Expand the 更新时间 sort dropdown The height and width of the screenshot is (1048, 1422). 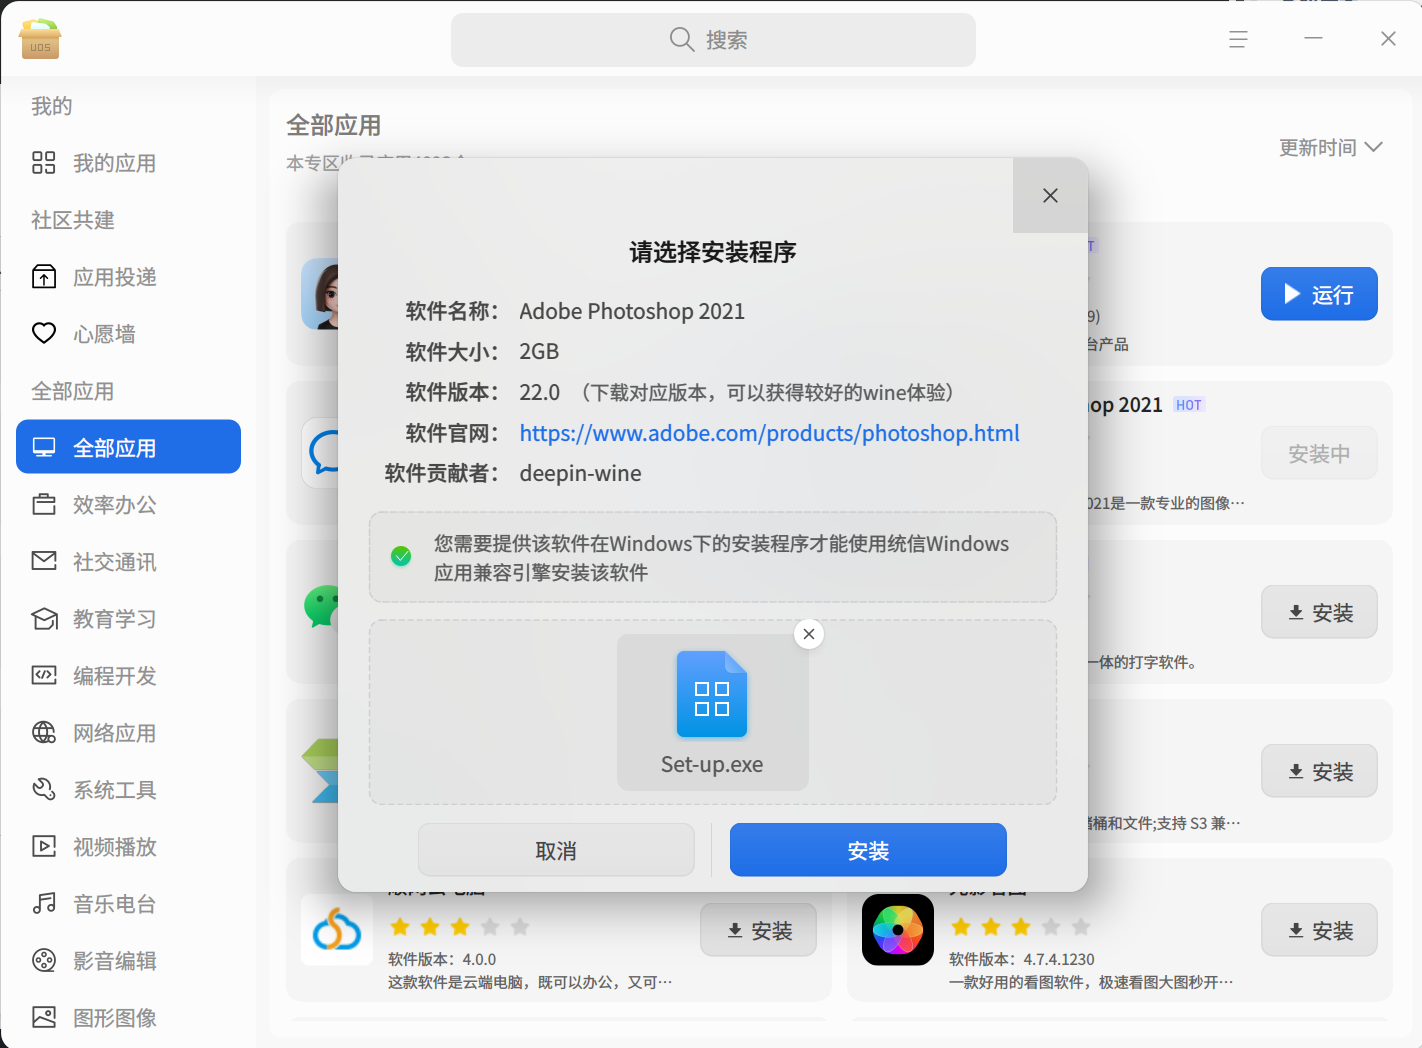coord(1331,148)
